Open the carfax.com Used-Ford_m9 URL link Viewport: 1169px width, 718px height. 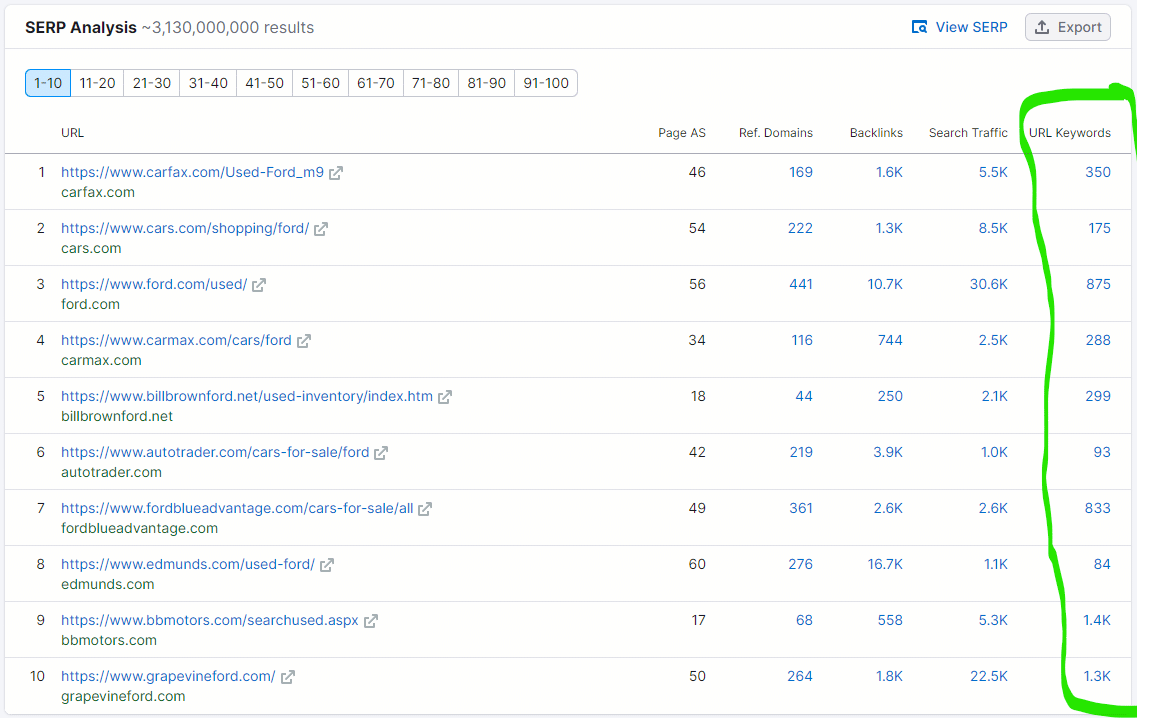[192, 172]
